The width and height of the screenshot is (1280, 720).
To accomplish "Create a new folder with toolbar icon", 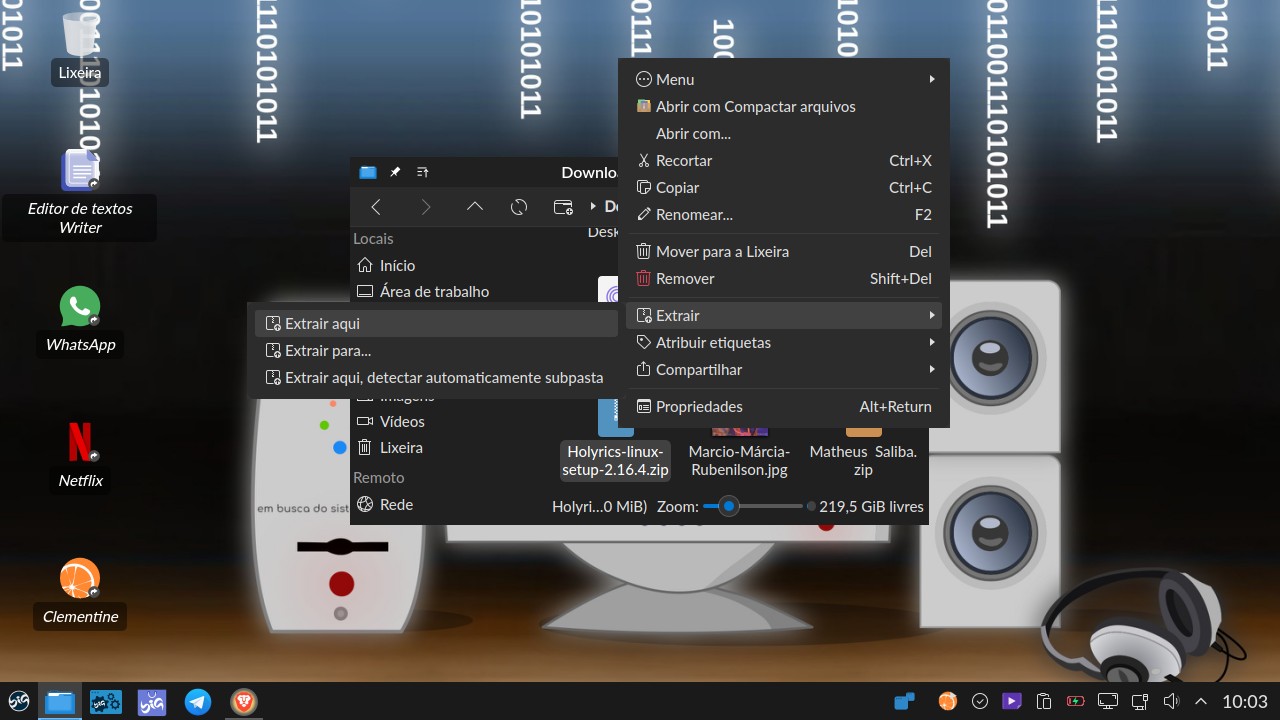I will 563,207.
